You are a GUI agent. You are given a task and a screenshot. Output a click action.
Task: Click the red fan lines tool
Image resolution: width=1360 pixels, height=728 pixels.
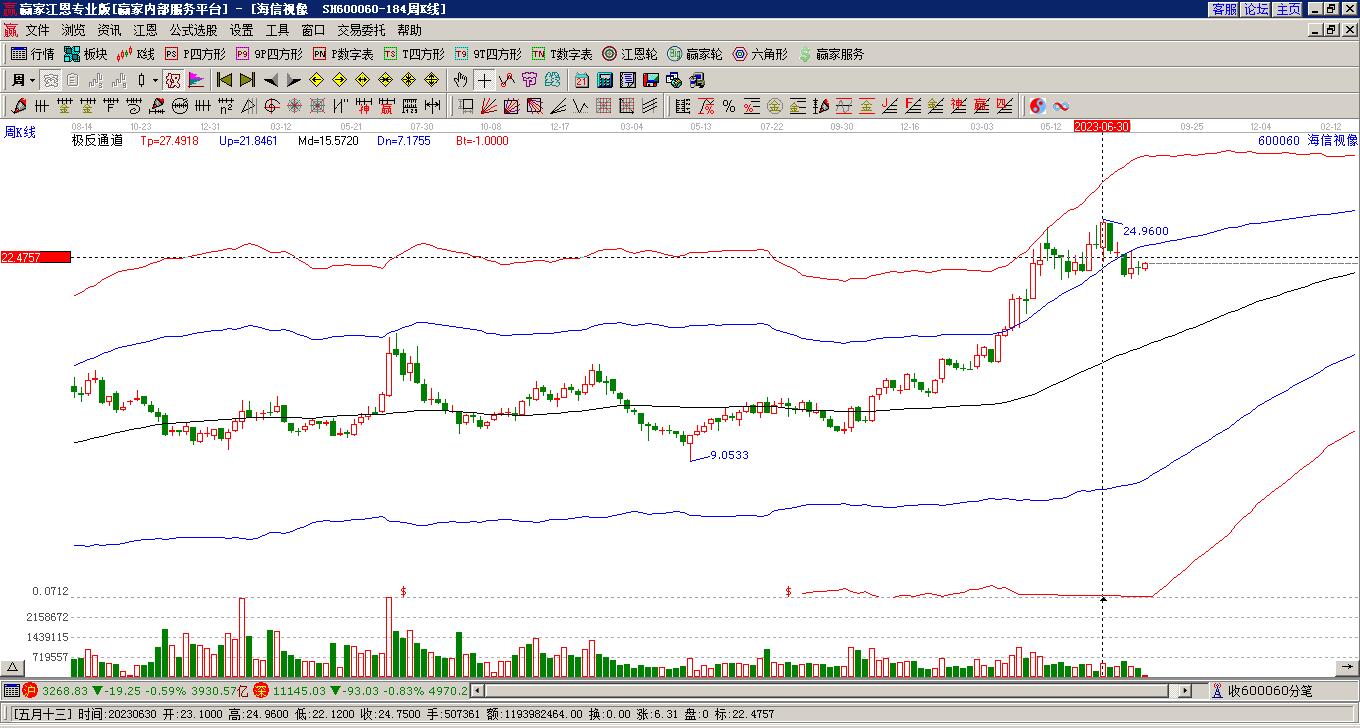pyautogui.click(x=488, y=105)
